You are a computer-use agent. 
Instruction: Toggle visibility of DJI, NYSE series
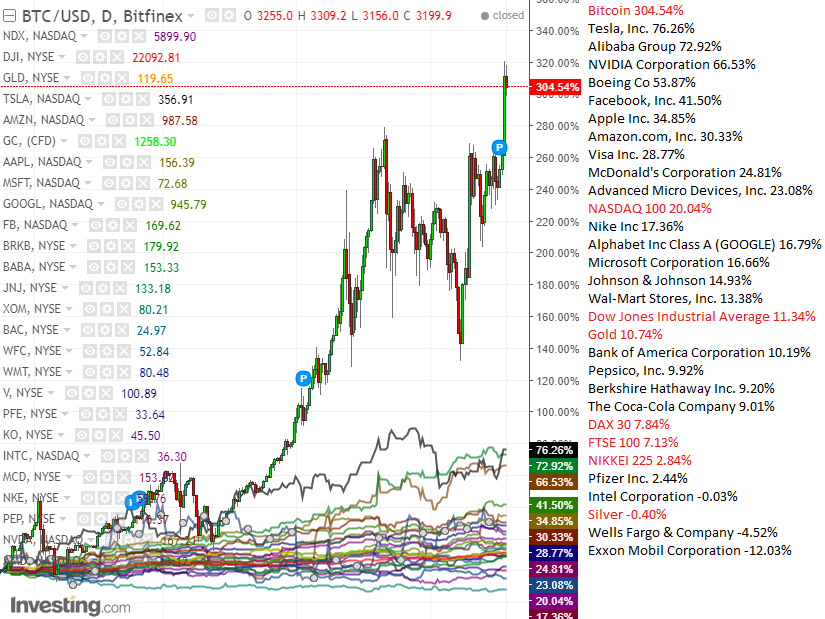[83, 57]
